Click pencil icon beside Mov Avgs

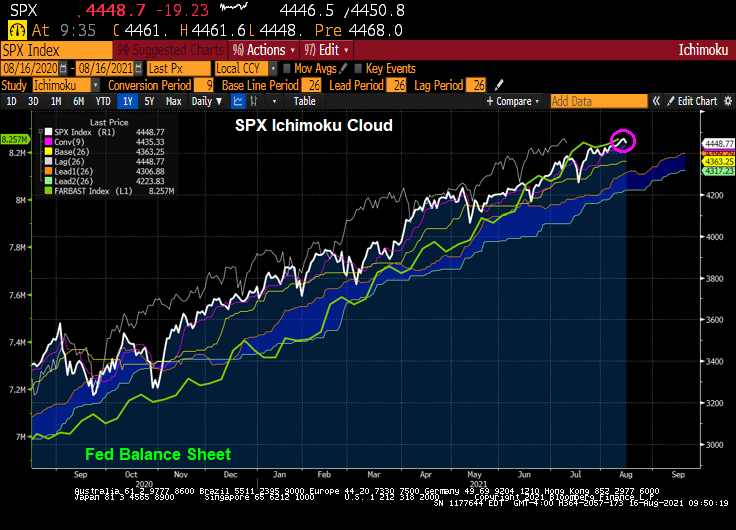click(342, 68)
